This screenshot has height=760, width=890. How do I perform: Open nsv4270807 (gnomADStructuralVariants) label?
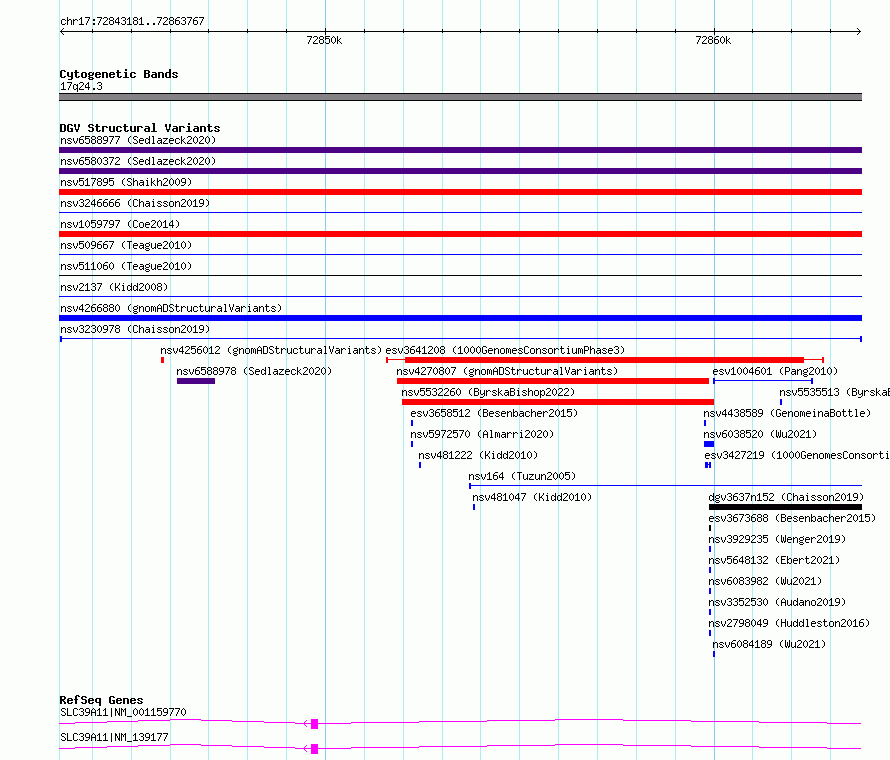pos(507,371)
